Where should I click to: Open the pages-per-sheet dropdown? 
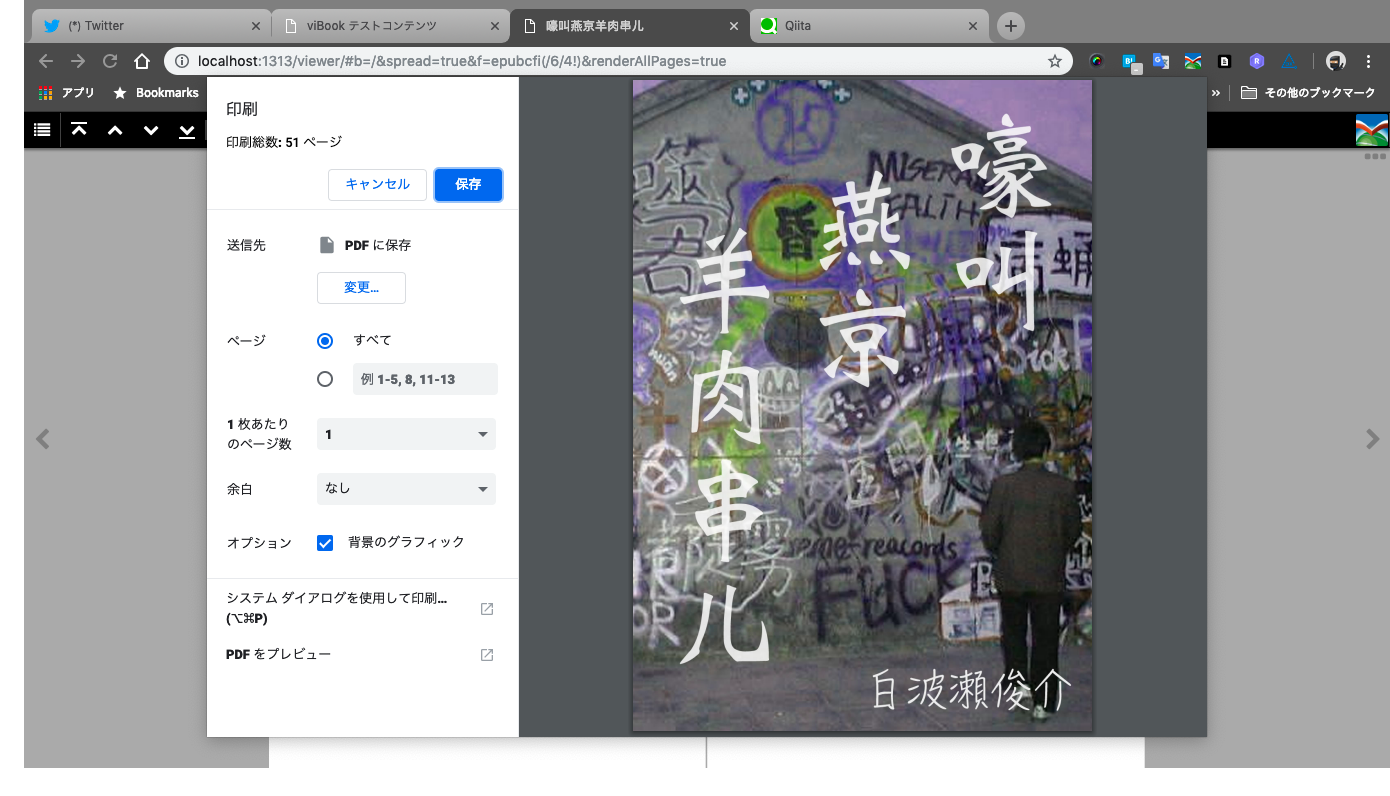click(x=405, y=434)
